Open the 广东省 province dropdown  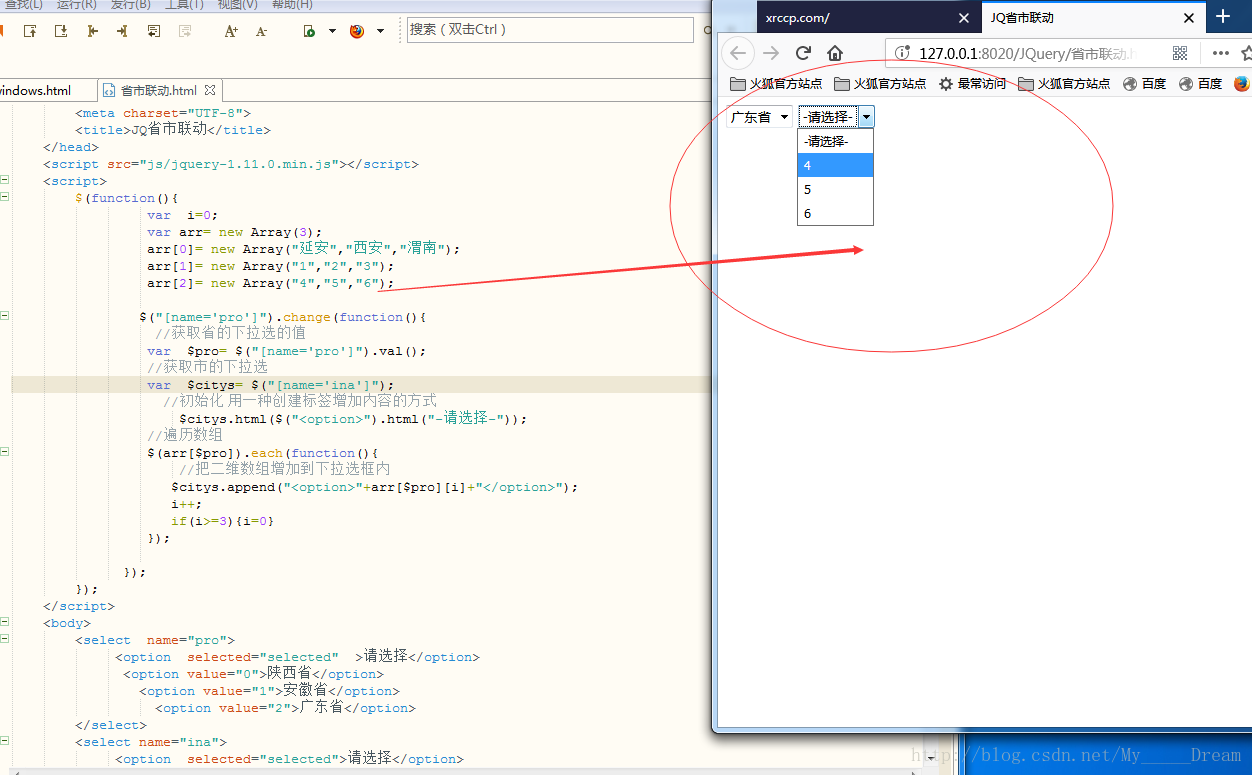759,117
